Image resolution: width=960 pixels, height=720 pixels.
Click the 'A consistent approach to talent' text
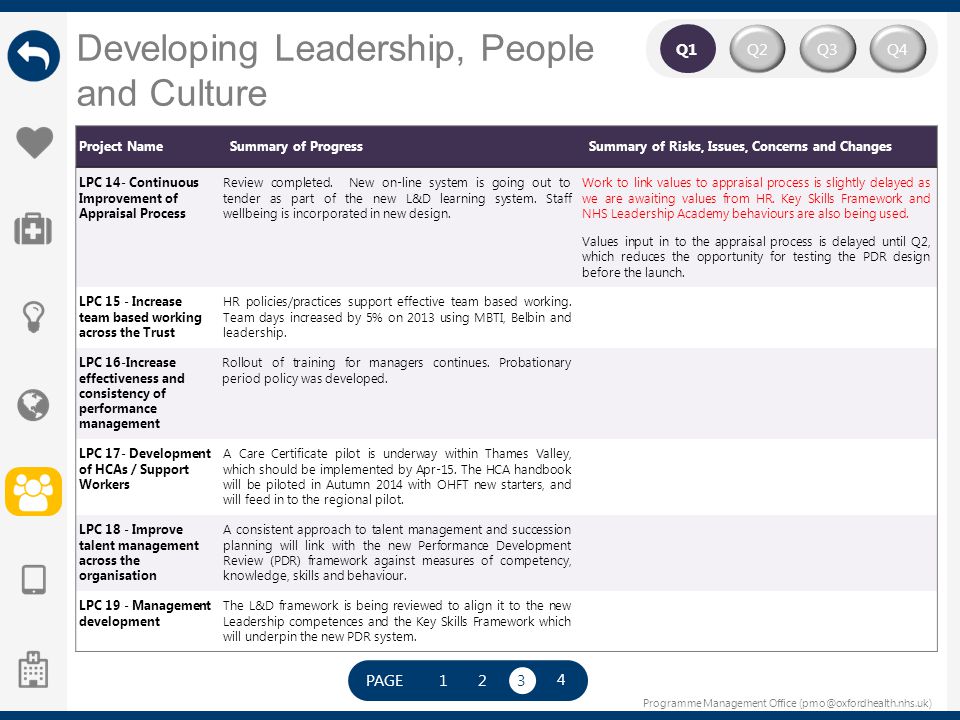397,552
